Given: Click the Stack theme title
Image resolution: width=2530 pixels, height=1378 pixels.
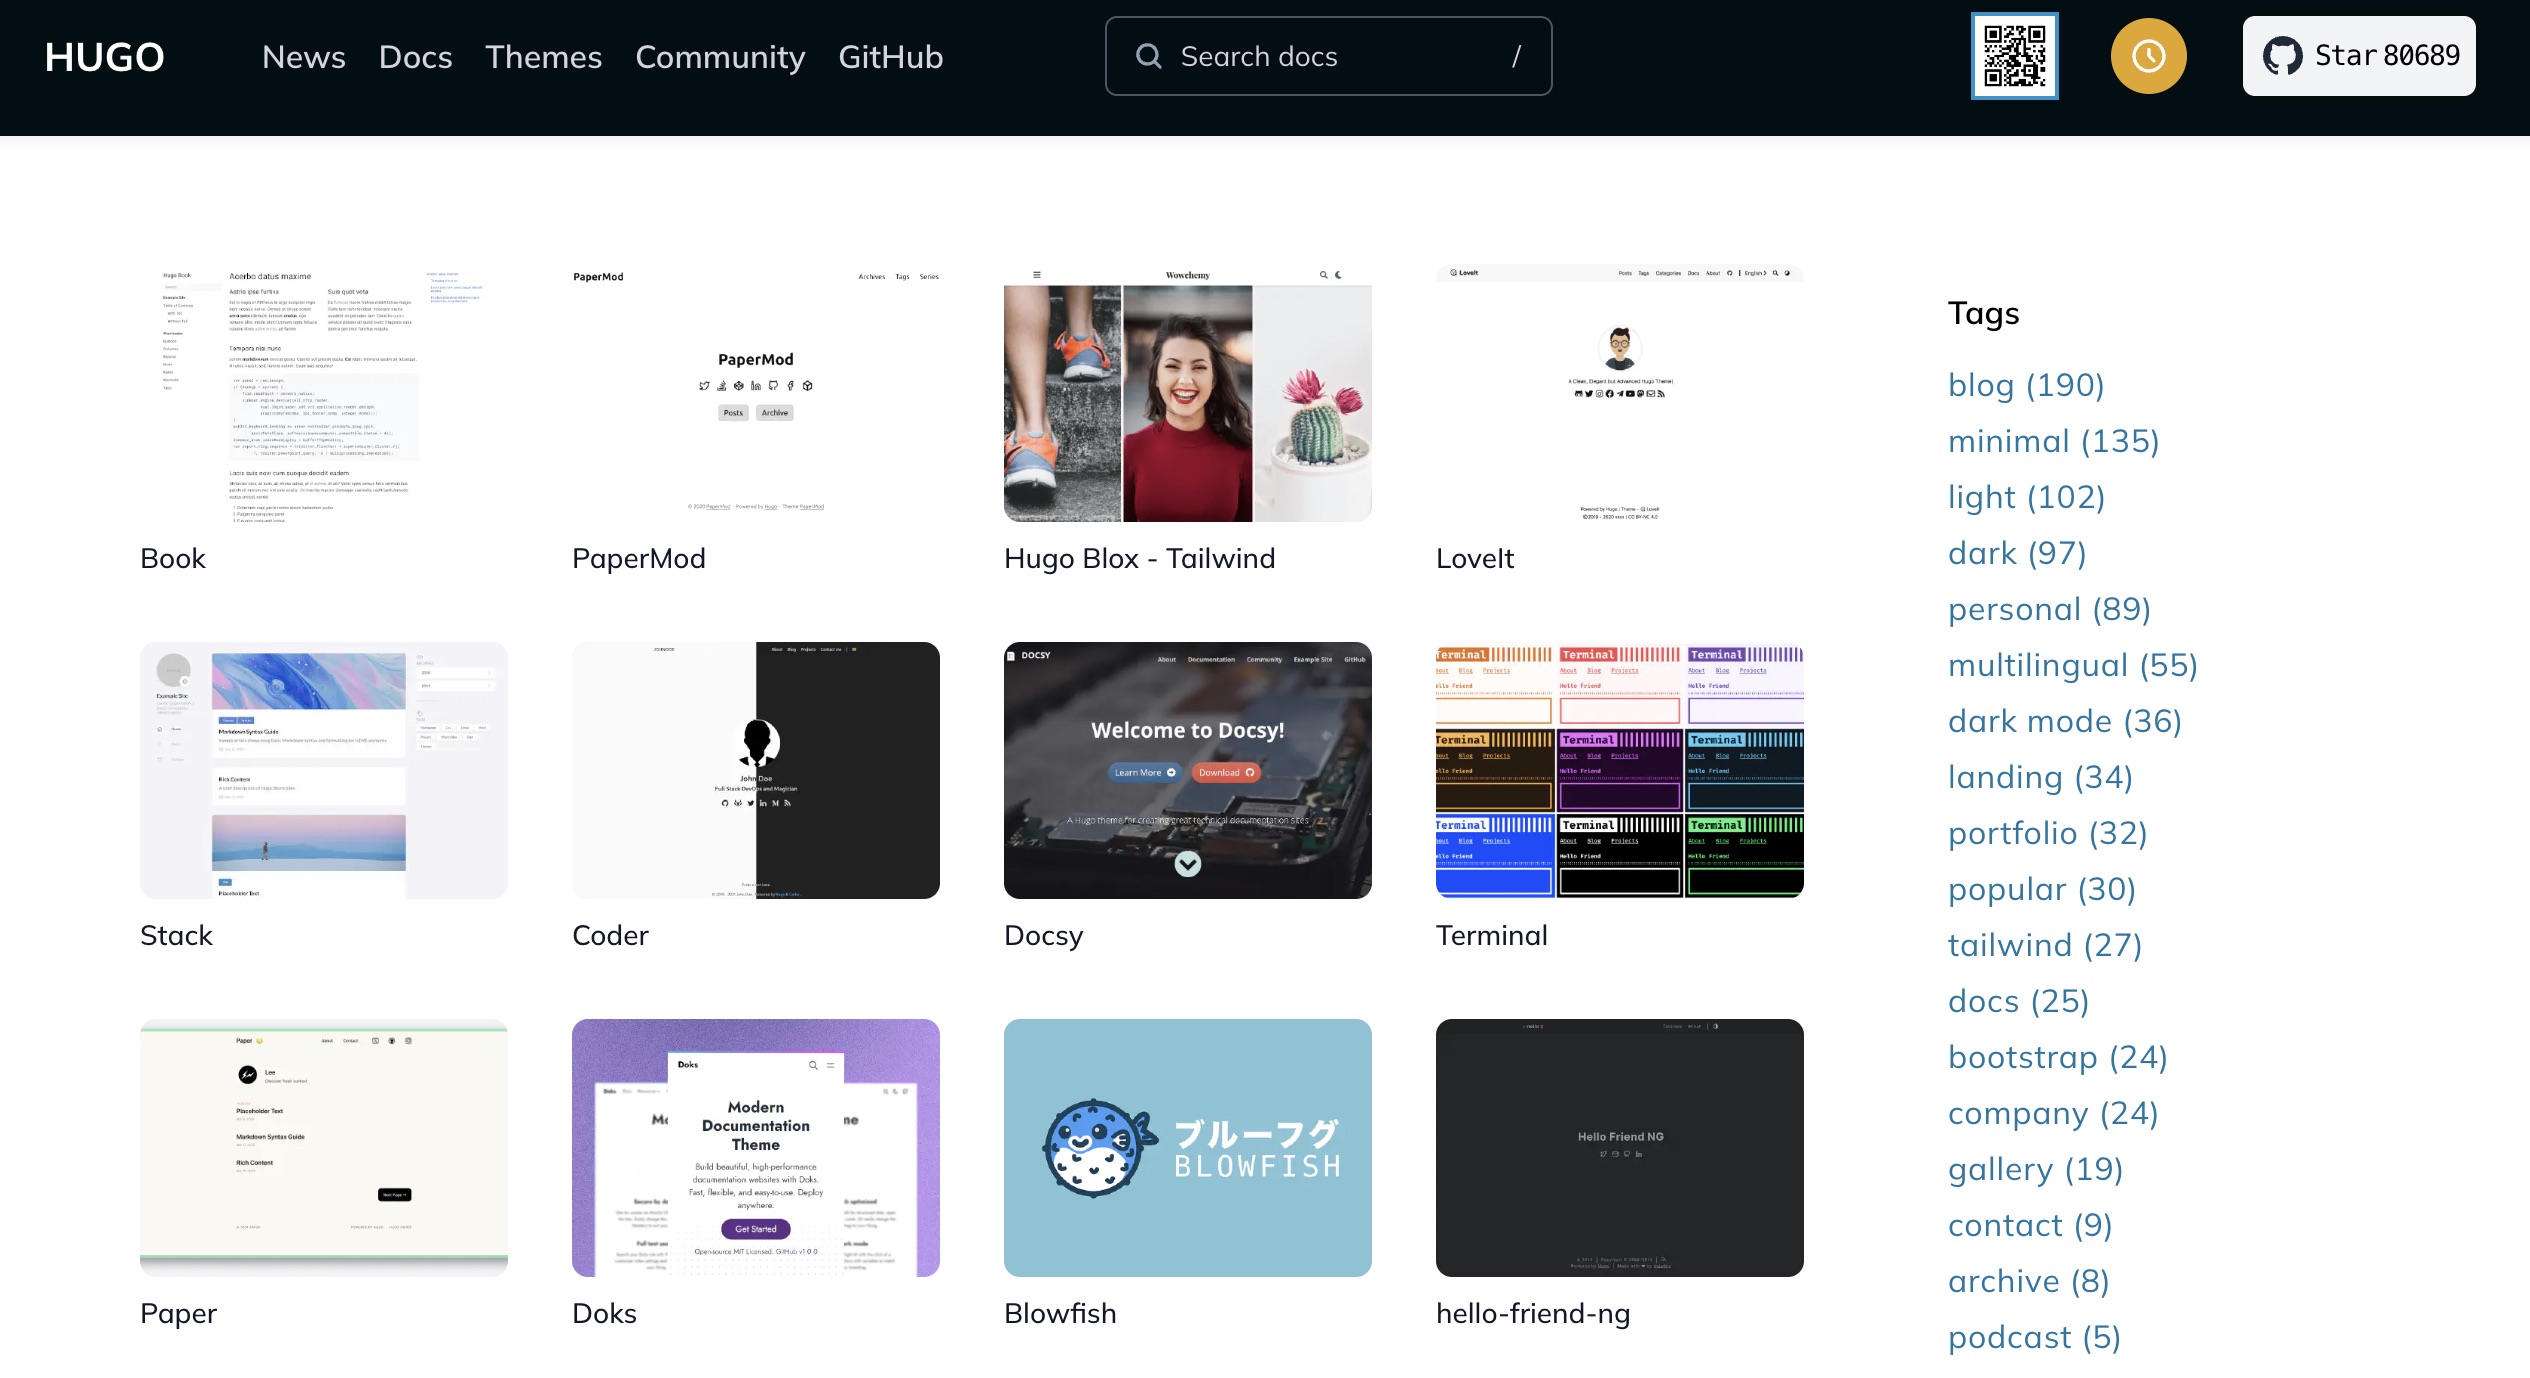Looking at the screenshot, I should 176,935.
